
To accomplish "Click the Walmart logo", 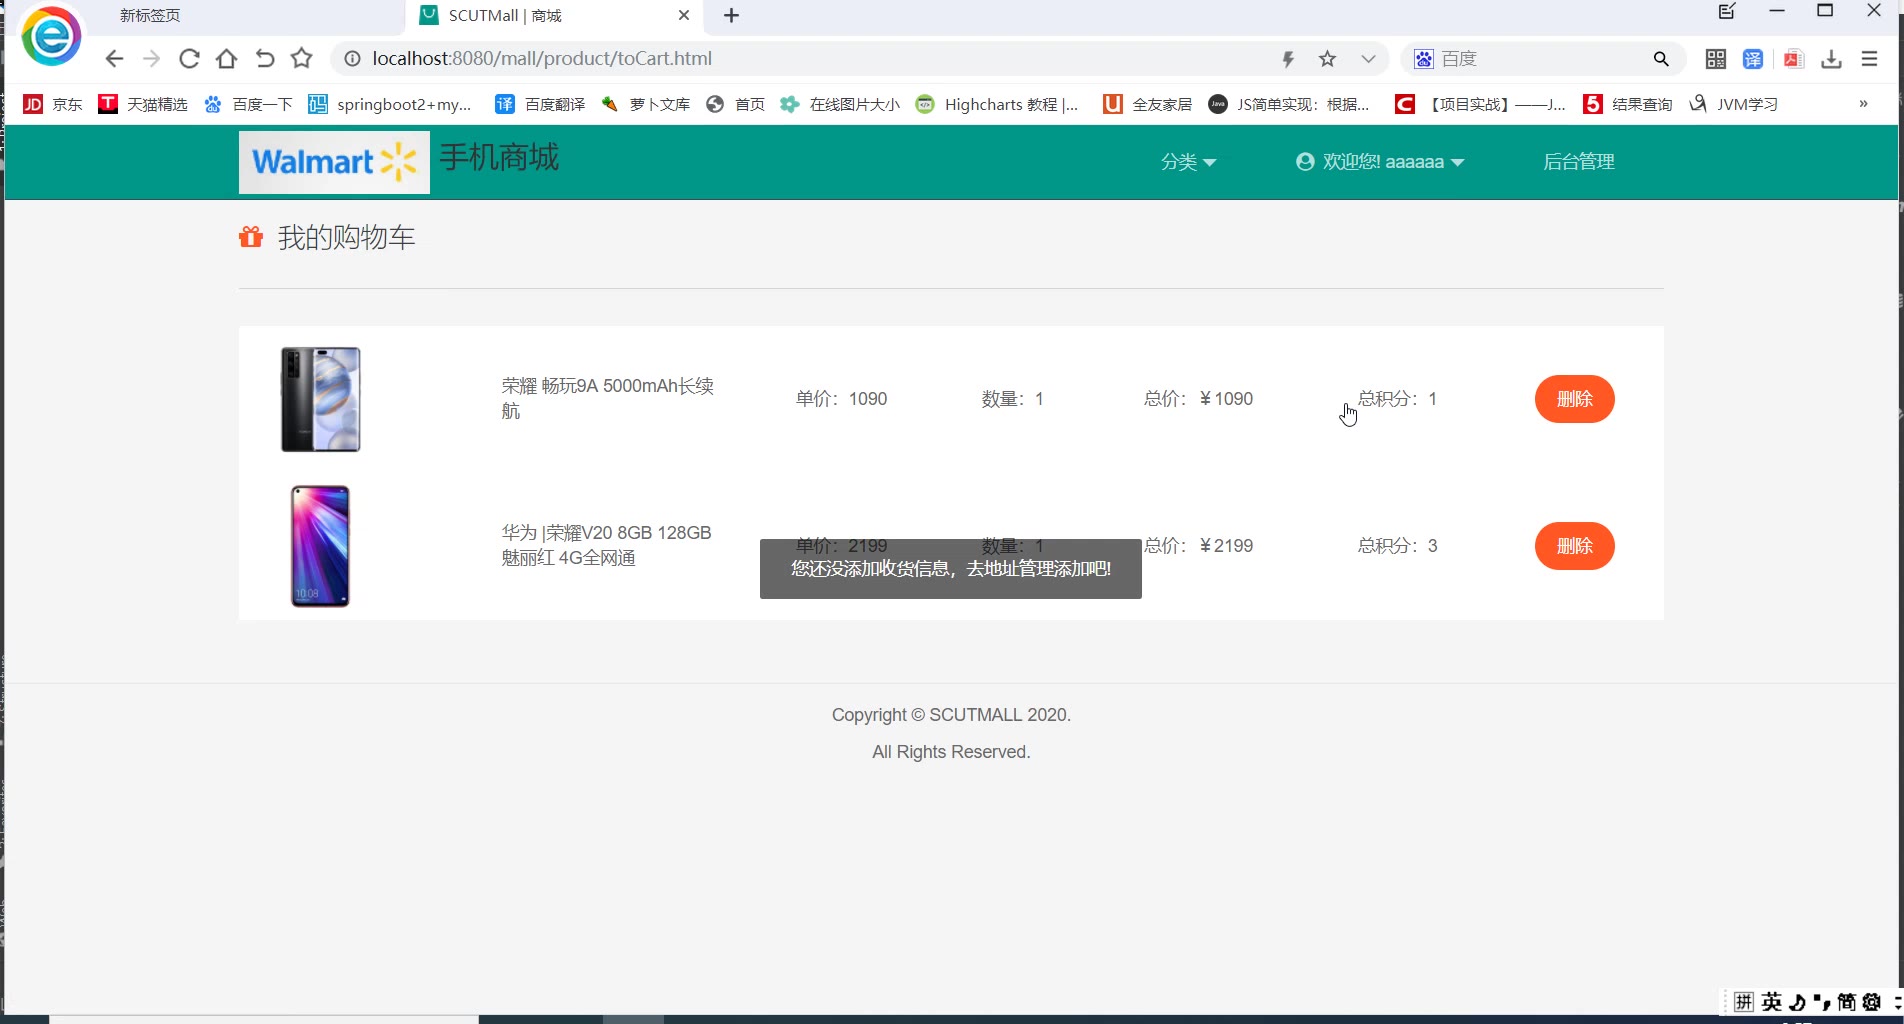I will 334,162.
